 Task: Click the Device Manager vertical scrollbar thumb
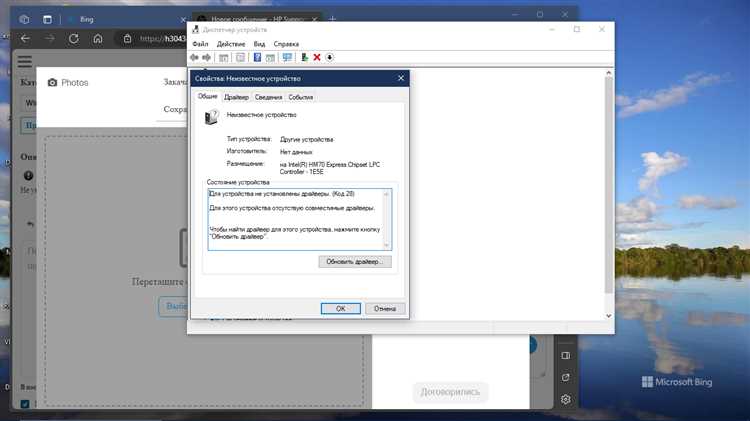(608, 185)
